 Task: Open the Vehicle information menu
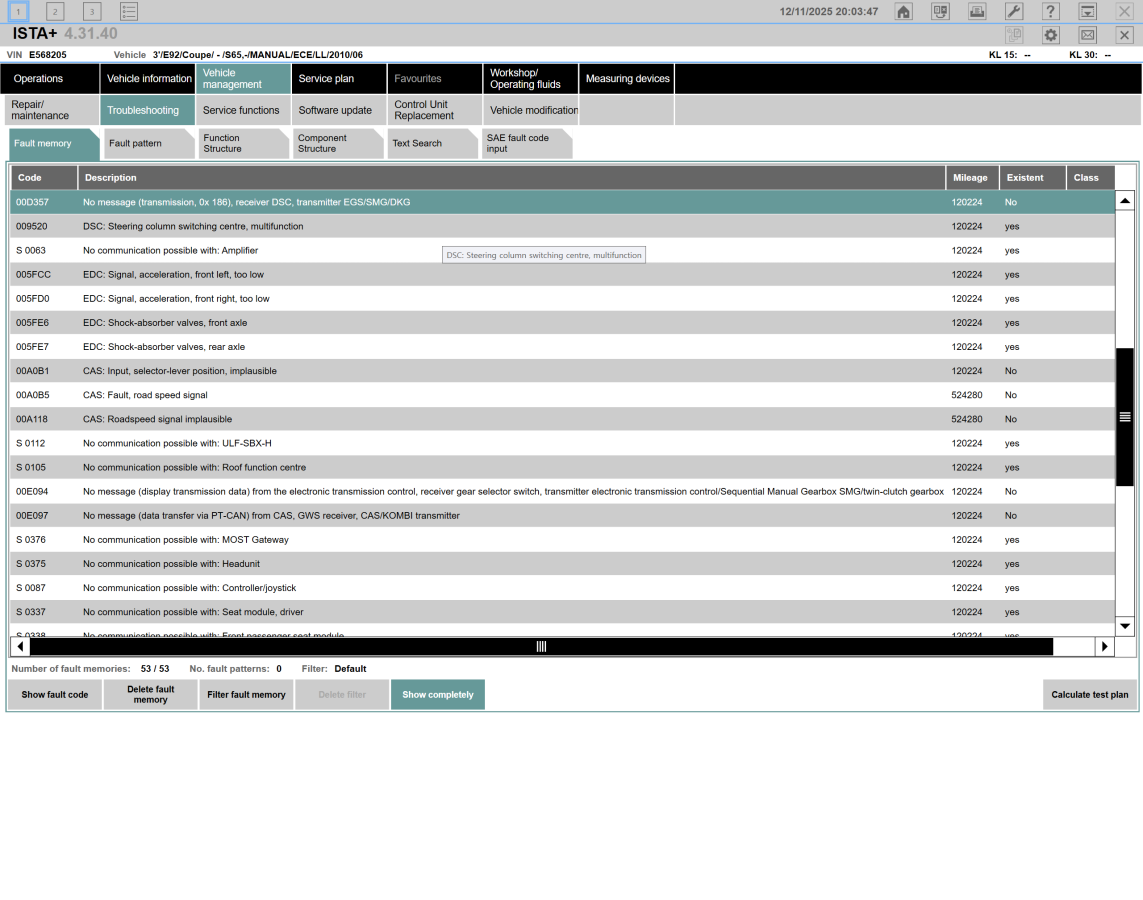pos(149,79)
